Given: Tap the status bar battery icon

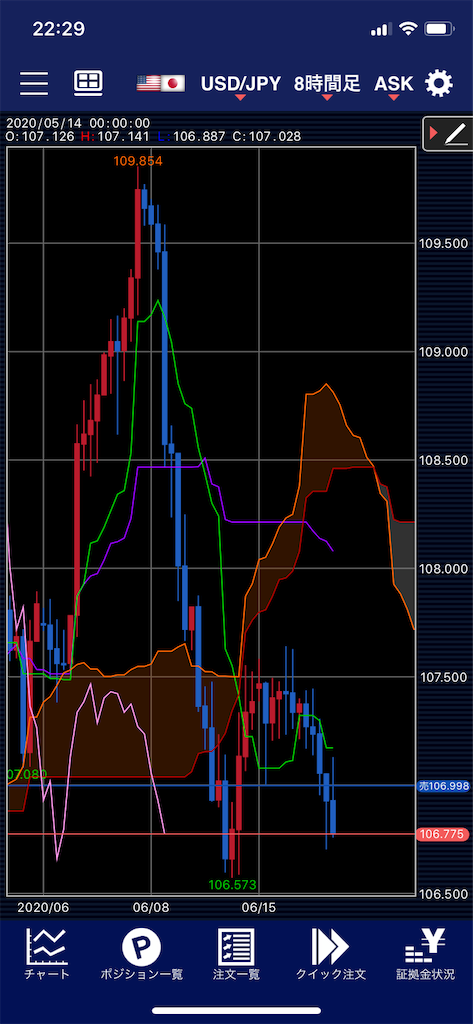Looking at the screenshot, I should (x=439, y=29).
